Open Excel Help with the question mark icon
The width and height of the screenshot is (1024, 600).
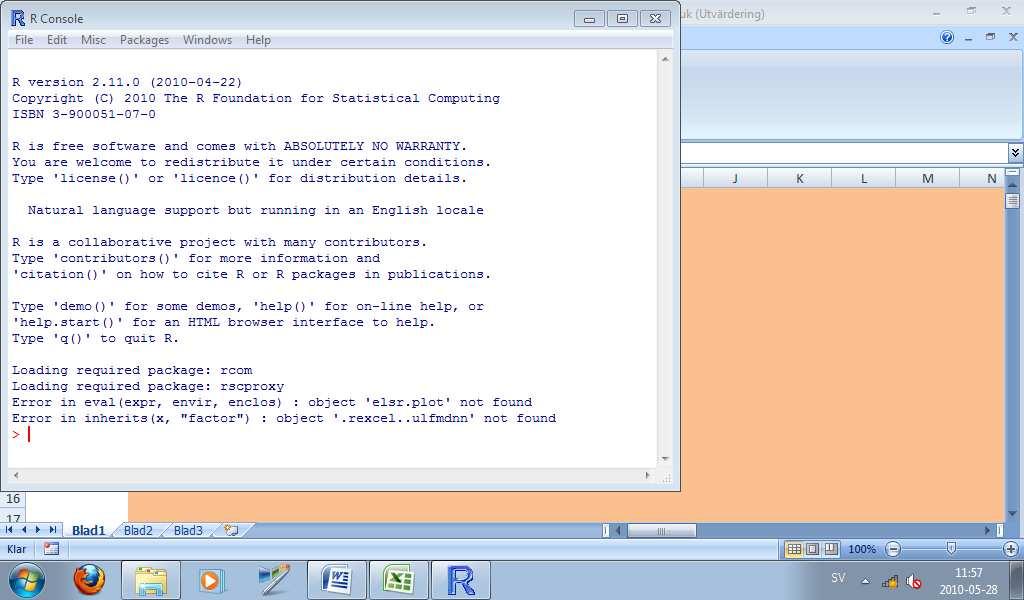point(947,37)
